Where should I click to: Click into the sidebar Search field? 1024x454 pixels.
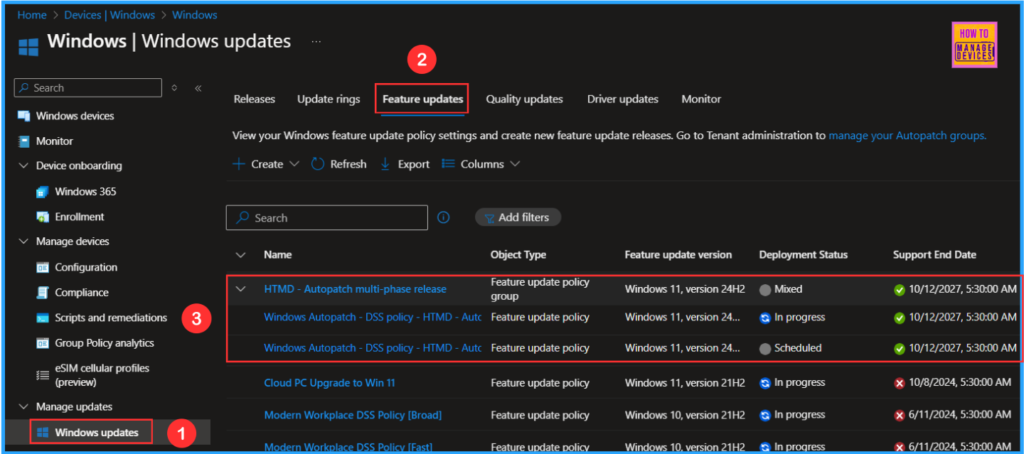pyautogui.click(x=88, y=88)
